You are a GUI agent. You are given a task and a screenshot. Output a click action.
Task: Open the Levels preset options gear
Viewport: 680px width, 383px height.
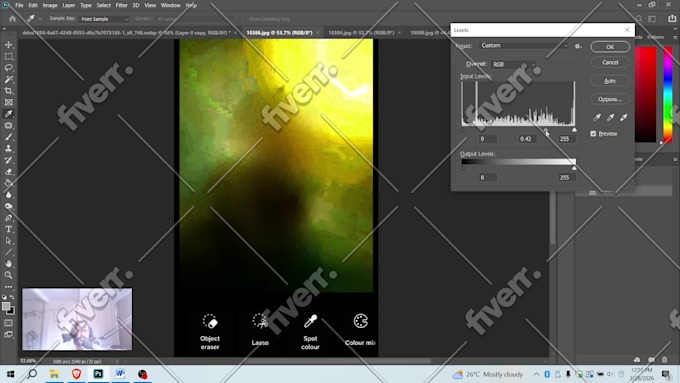click(578, 46)
